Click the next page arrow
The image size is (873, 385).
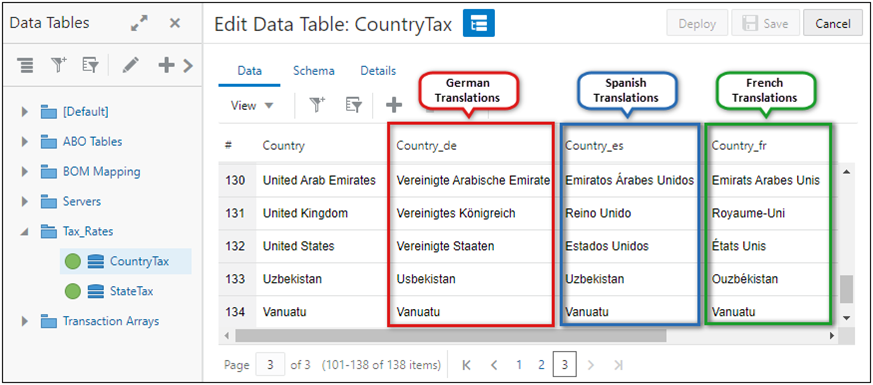[x=591, y=365]
